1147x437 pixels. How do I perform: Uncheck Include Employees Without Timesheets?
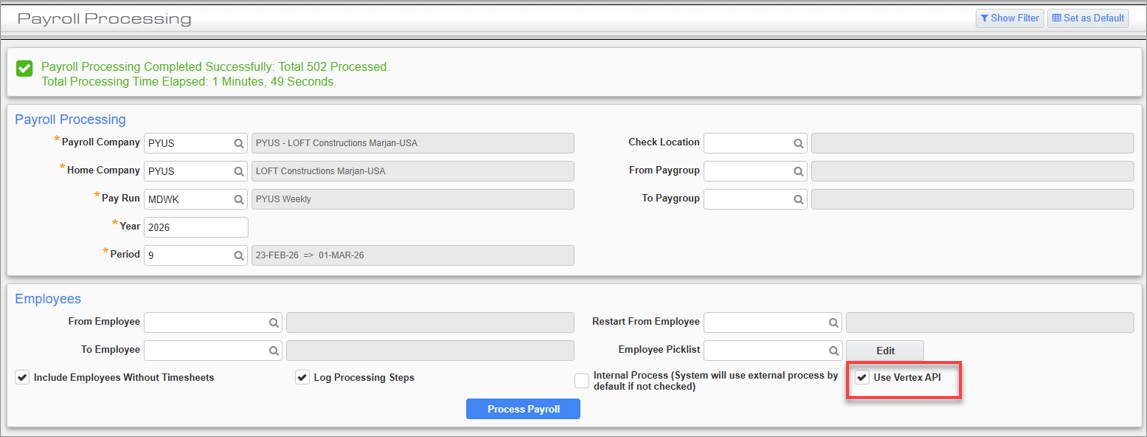22,378
